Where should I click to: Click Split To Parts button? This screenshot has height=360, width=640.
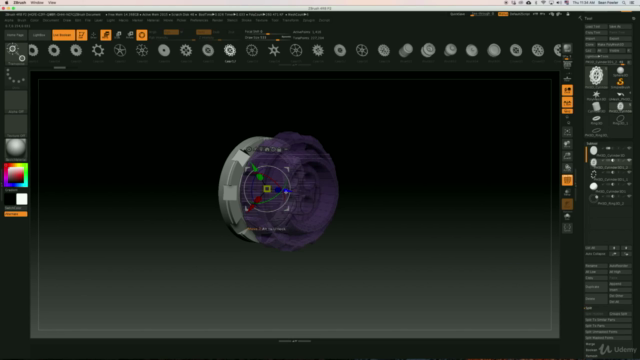608,326
